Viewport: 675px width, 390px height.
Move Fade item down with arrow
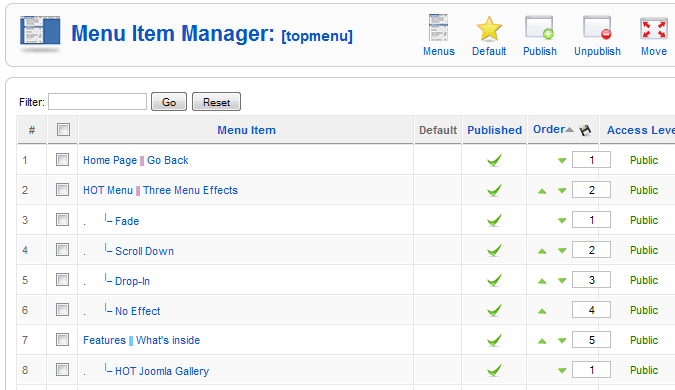562,221
